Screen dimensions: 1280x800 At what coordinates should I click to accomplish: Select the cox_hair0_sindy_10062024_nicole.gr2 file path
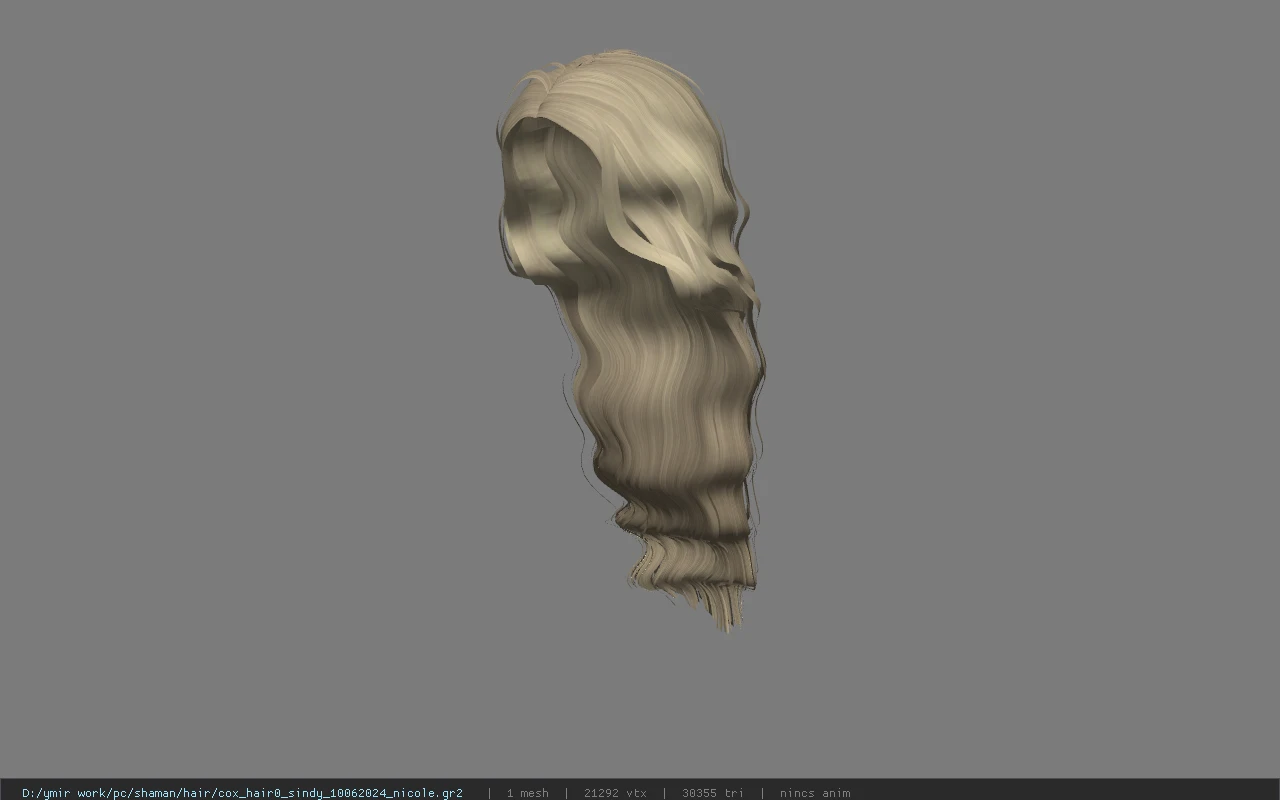pos(242,792)
